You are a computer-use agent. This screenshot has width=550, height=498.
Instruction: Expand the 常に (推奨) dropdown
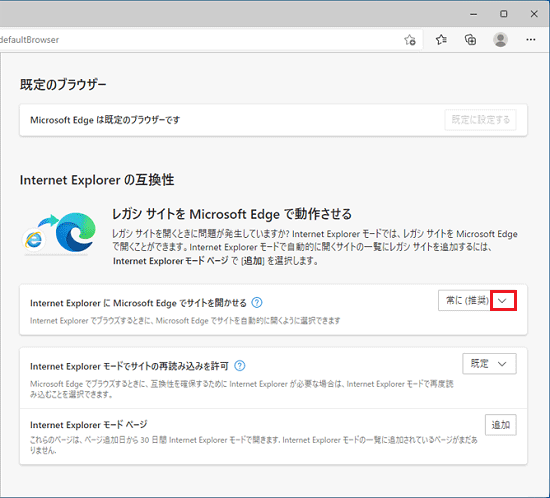(x=477, y=301)
